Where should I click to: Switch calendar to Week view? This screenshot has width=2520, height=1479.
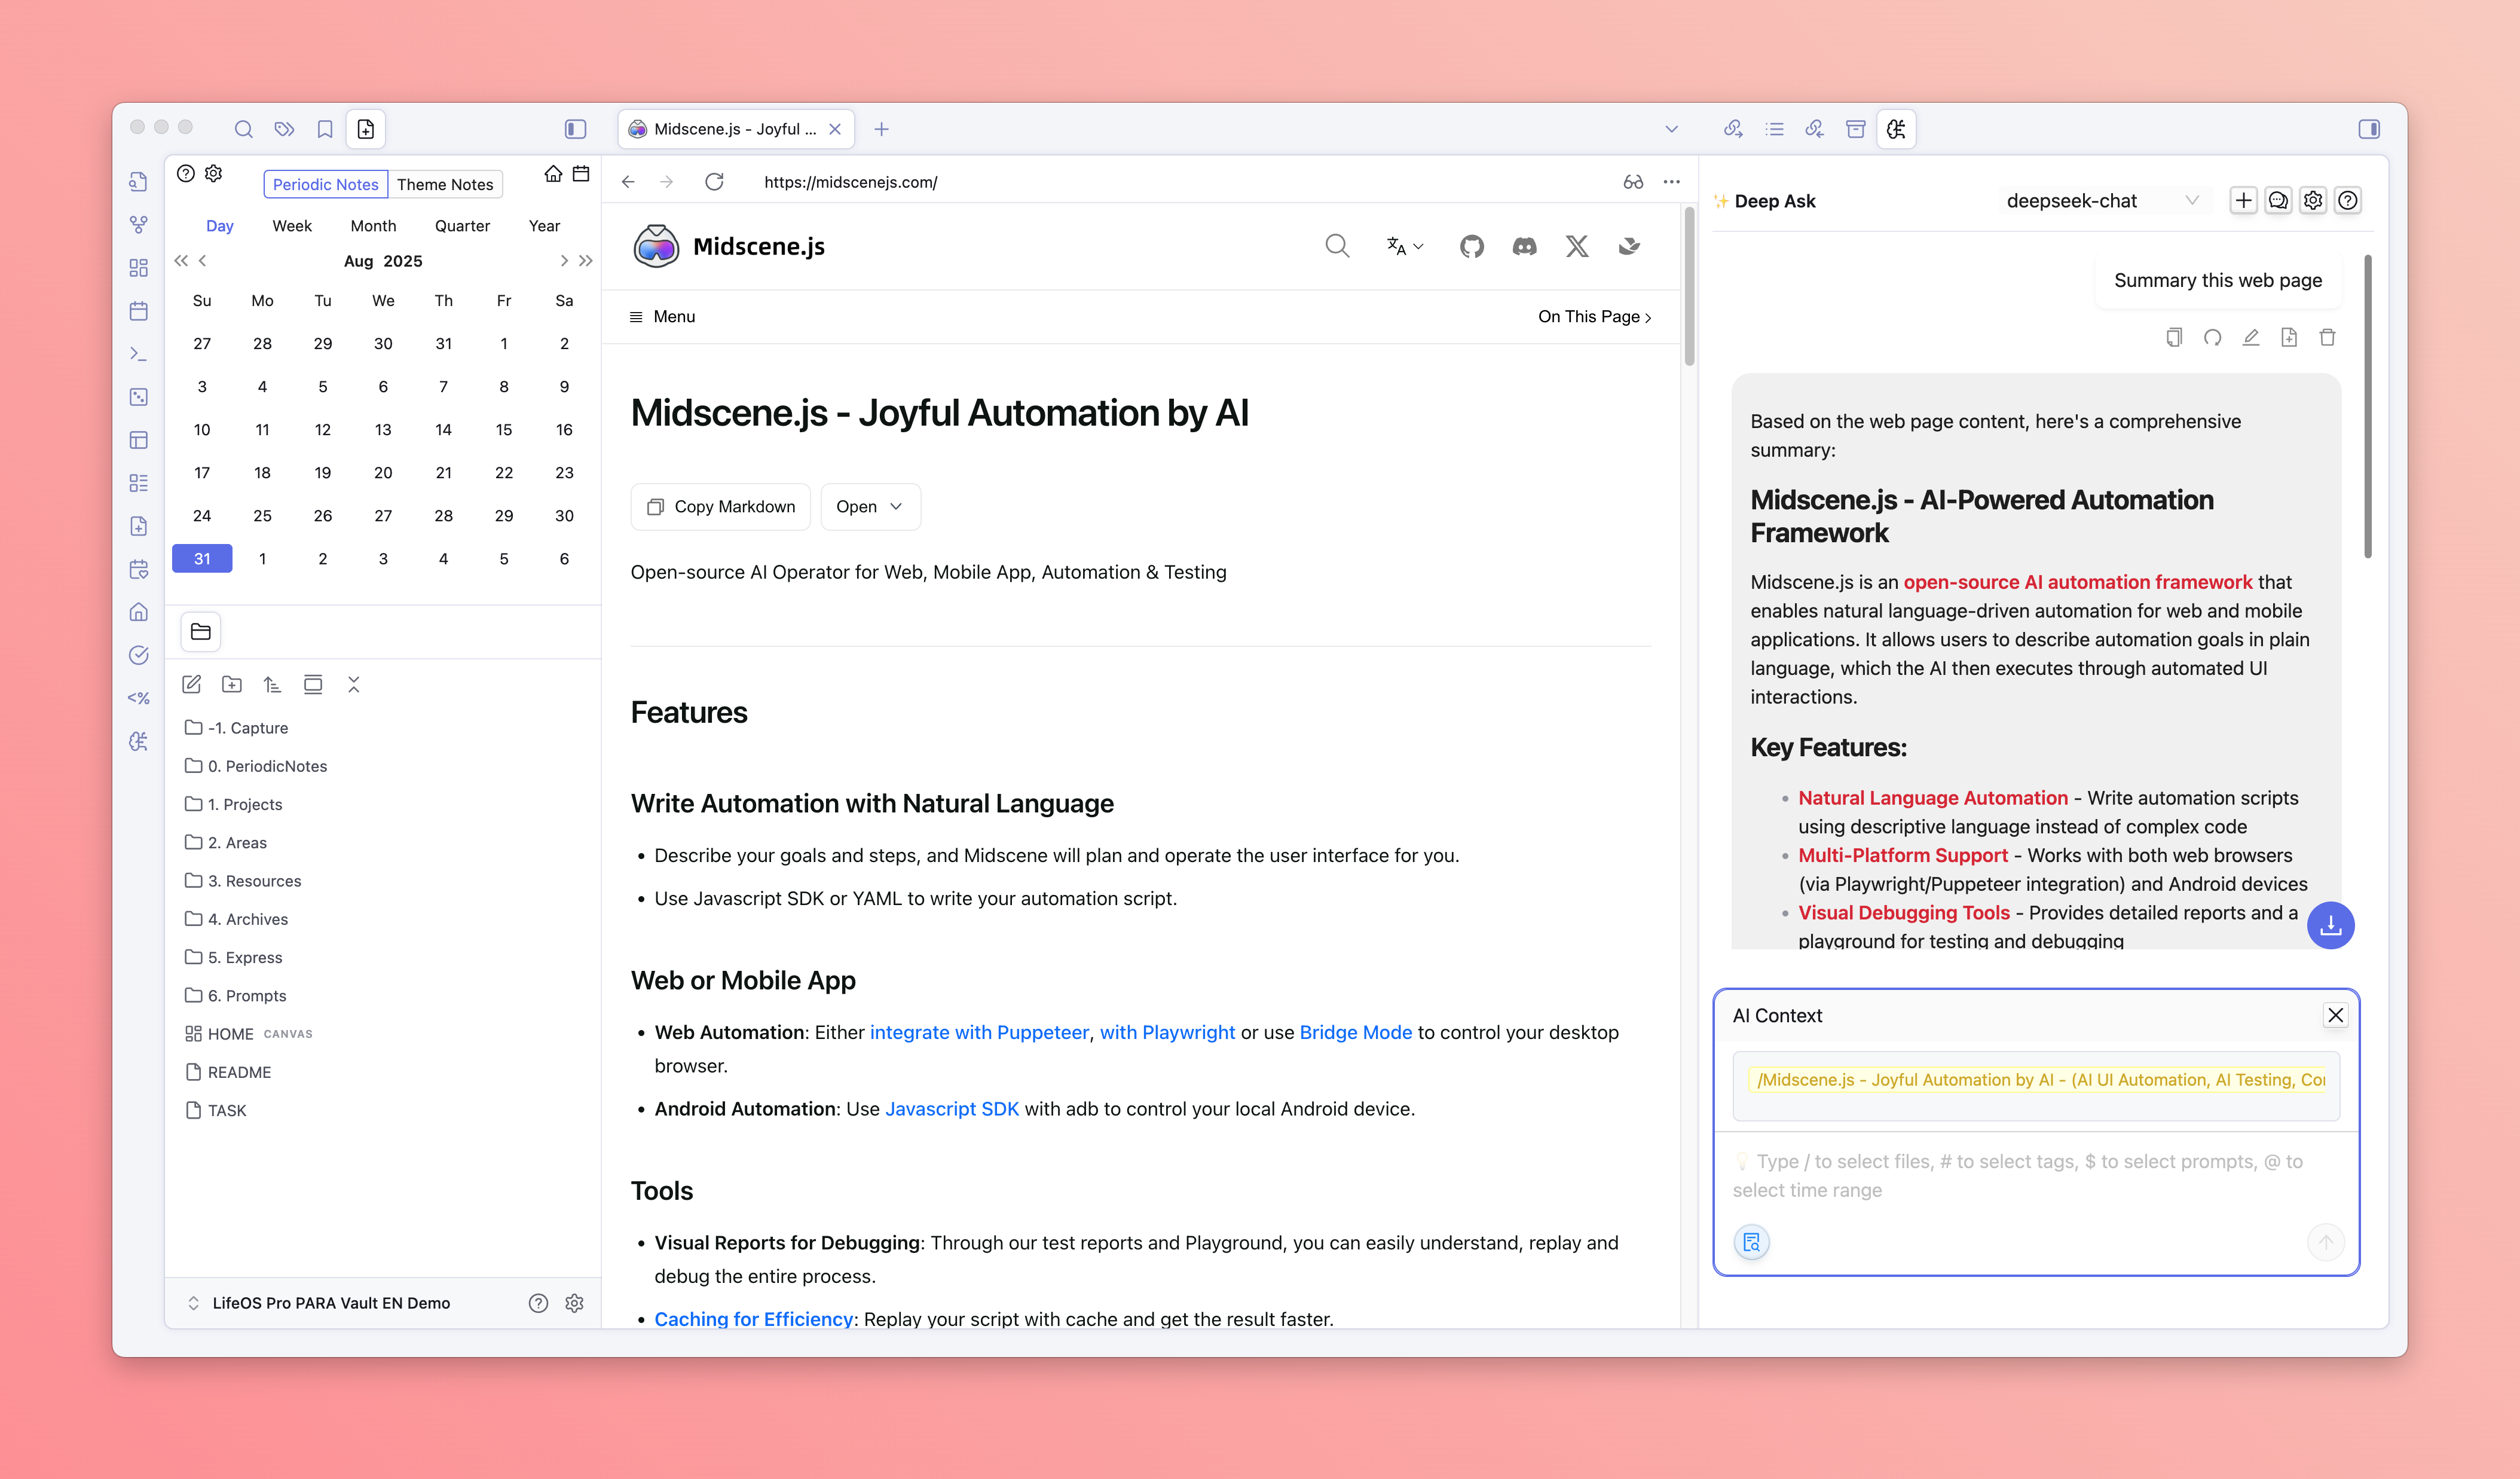pos(292,226)
